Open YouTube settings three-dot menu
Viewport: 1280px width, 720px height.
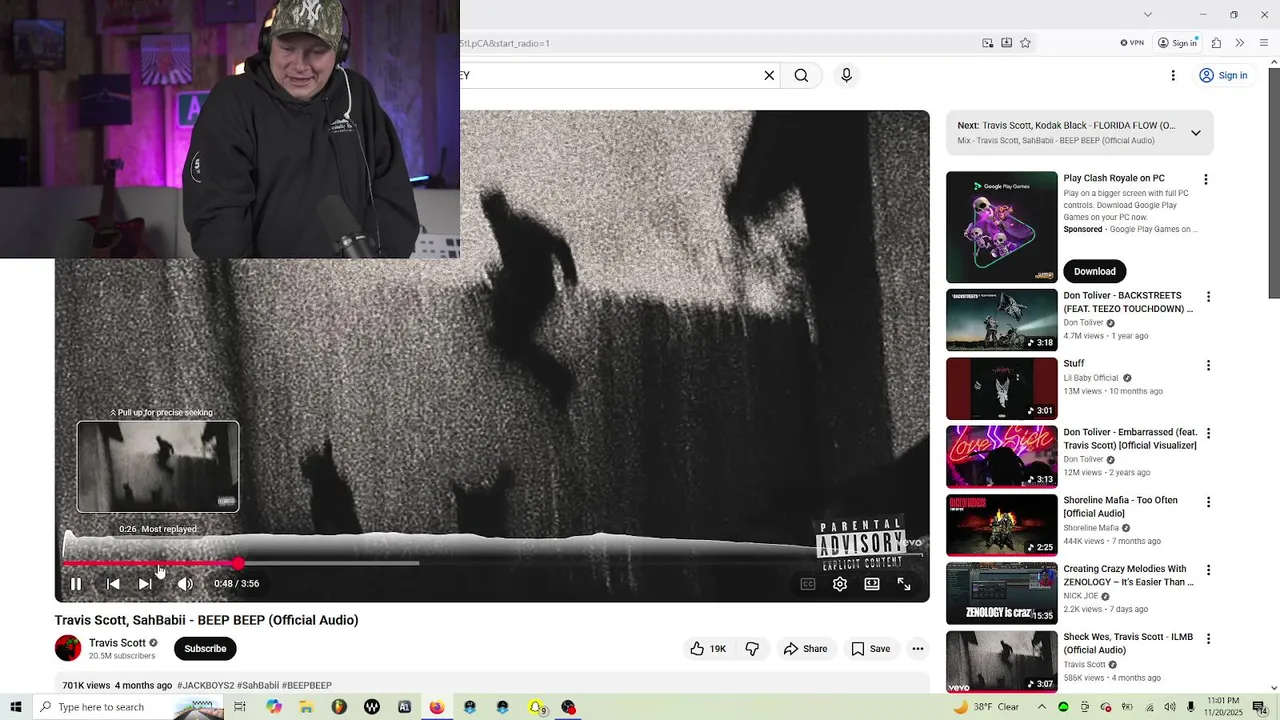(1173, 75)
